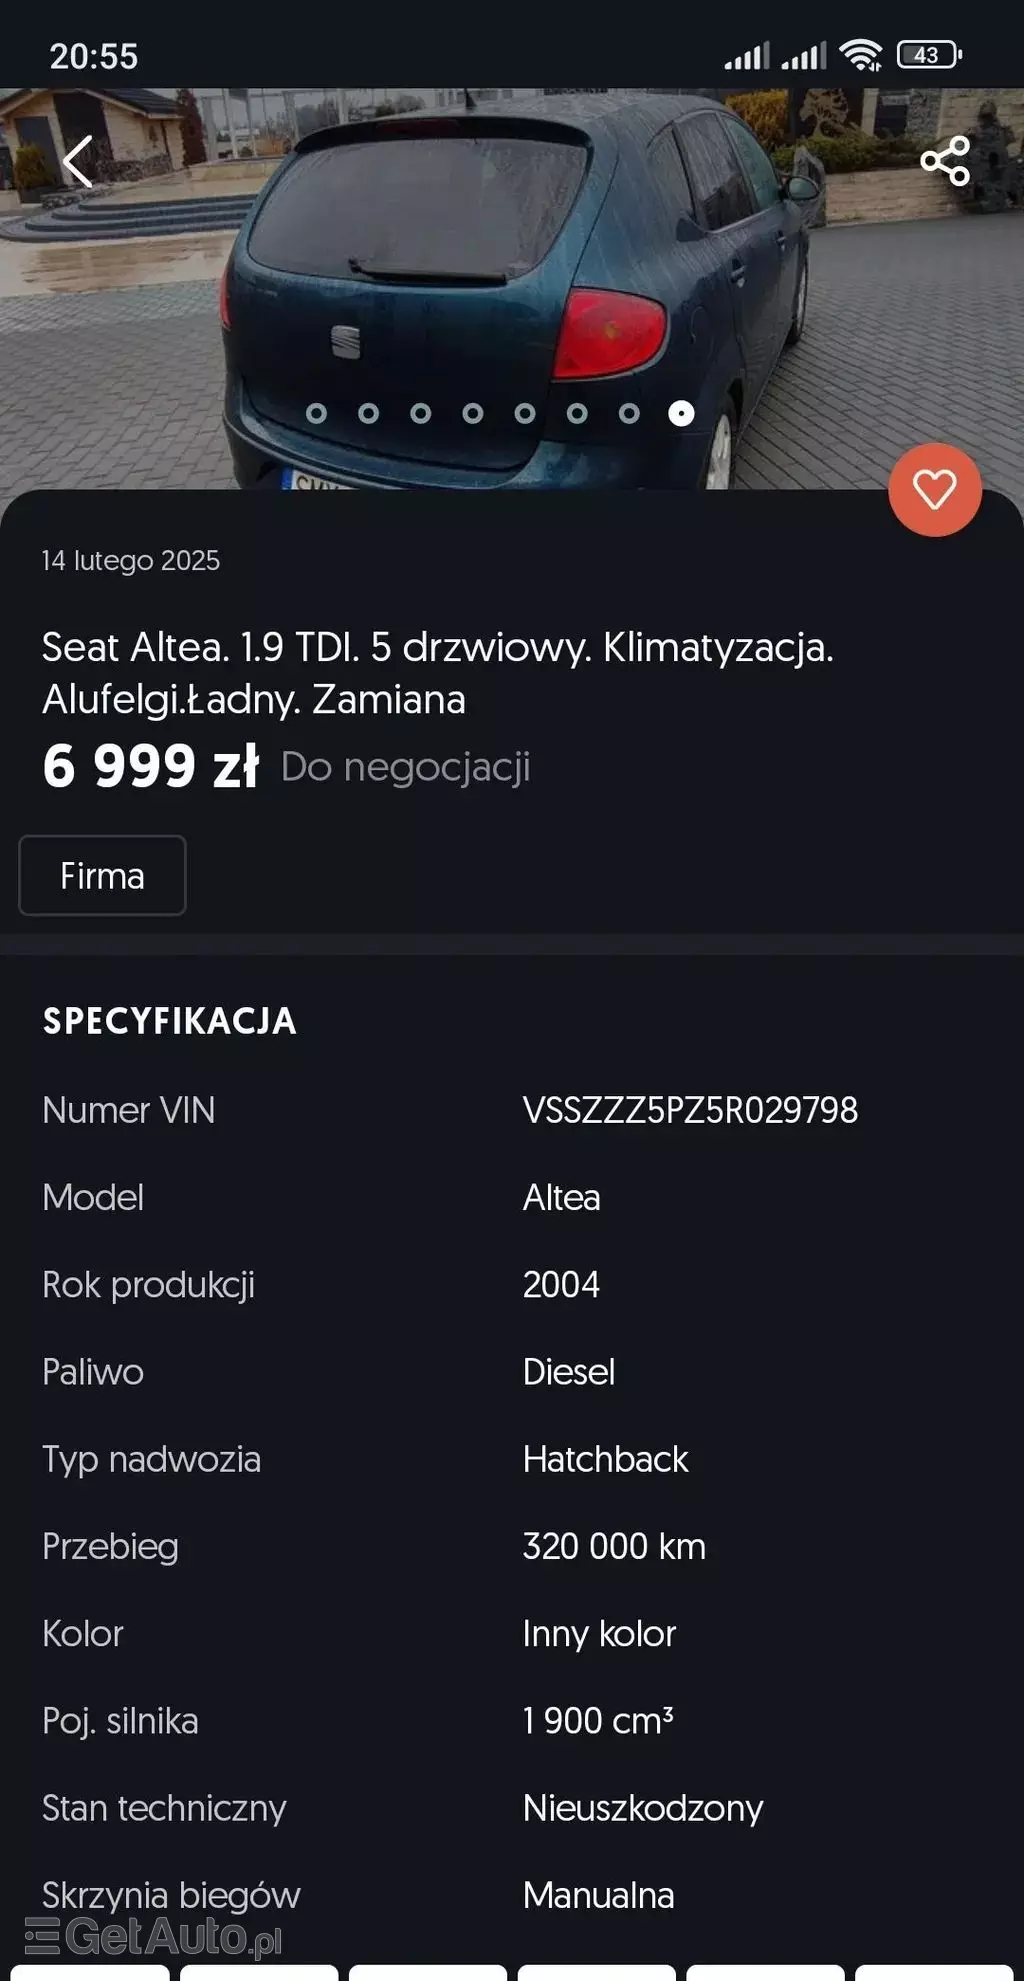The height and width of the screenshot is (1981, 1024).
Task: Share the listing via the share icon
Action: click(x=944, y=162)
